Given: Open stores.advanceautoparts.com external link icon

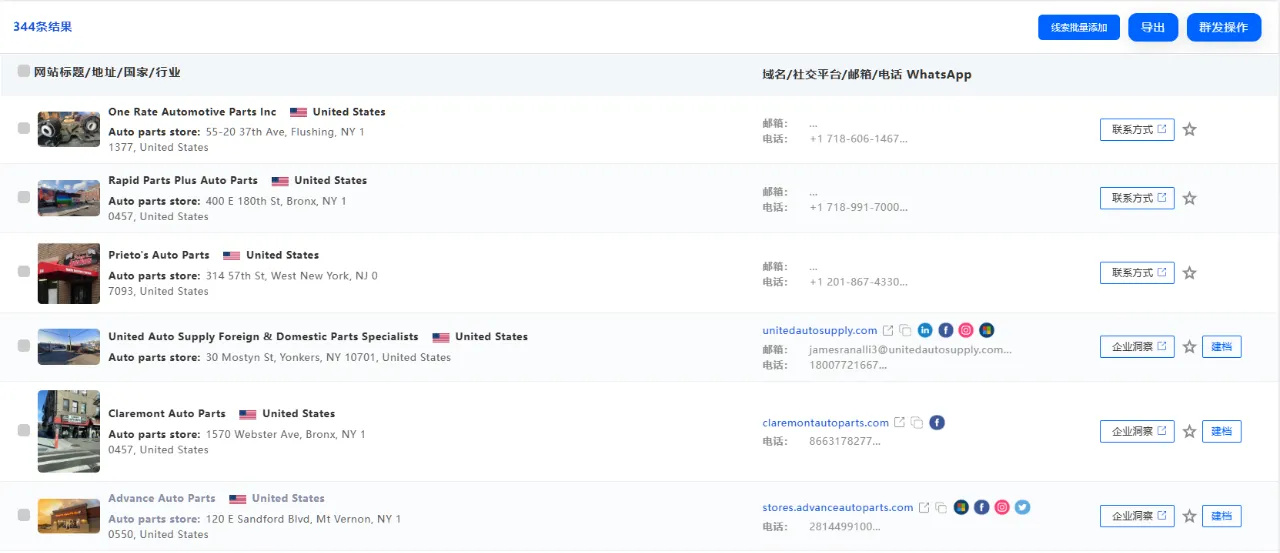Looking at the screenshot, I should 924,507.
